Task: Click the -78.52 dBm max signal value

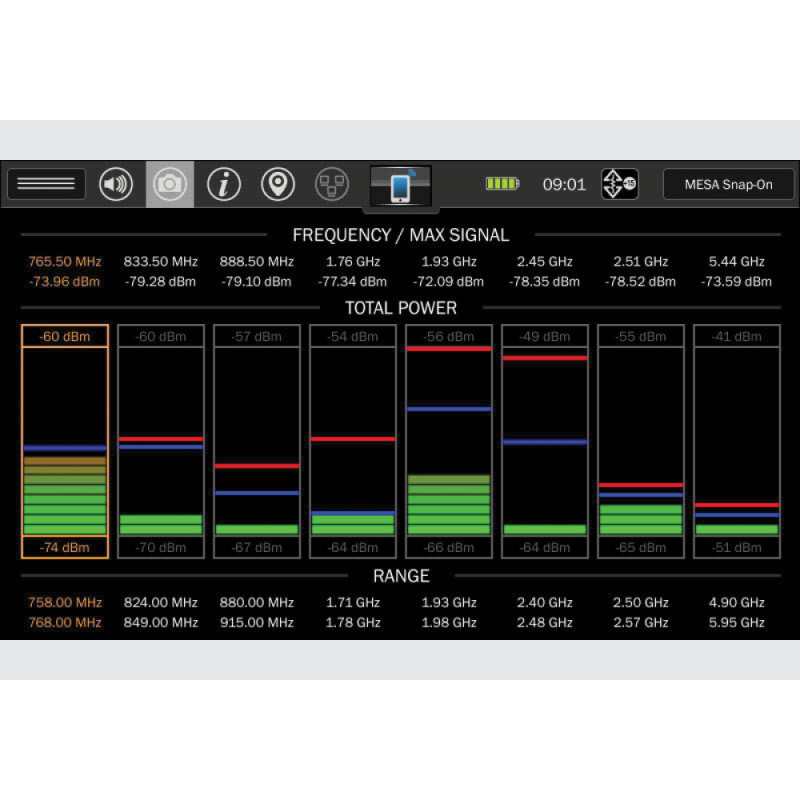Action: (x=641, y=282)
